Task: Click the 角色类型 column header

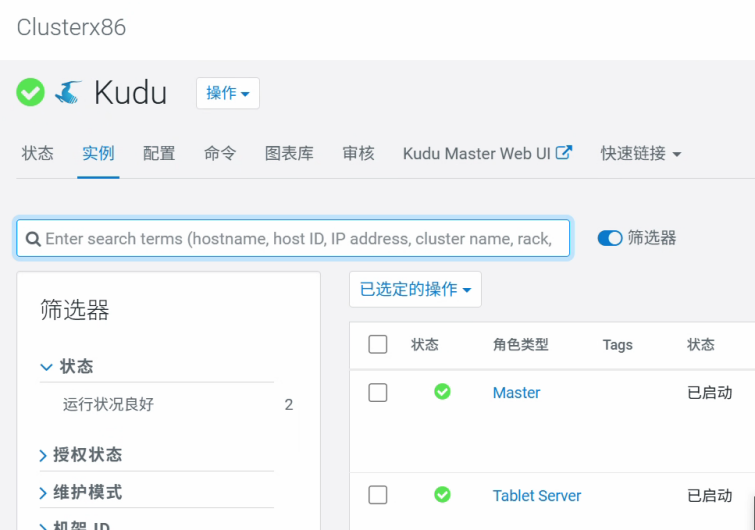Action: [x=521, y=345]
